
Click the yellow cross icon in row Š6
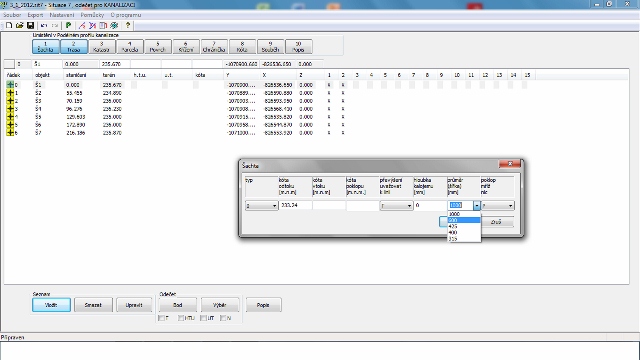tap(10, 125)
